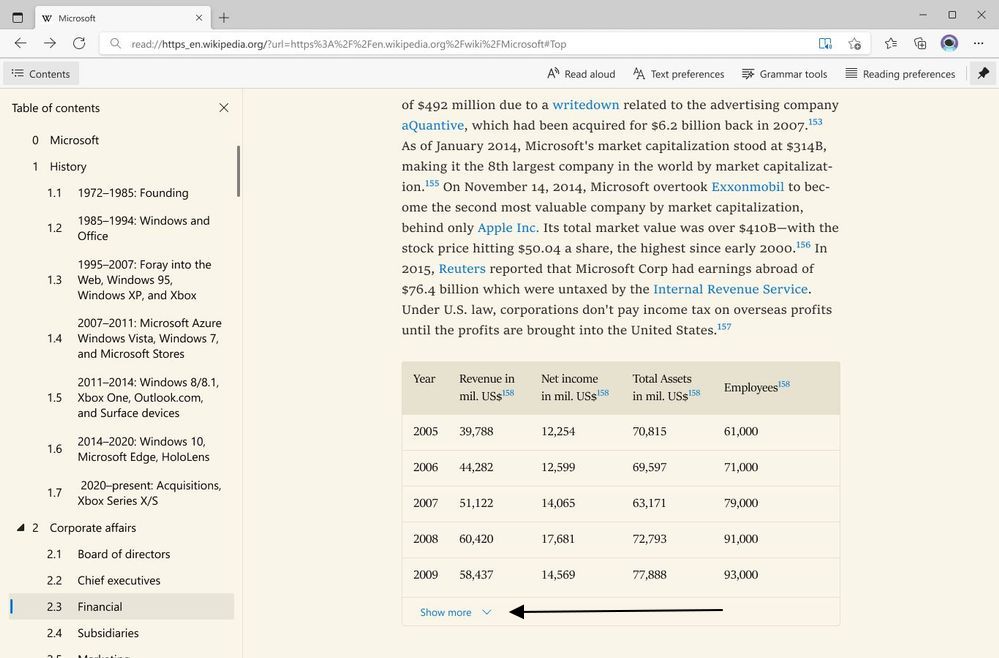The width and height of the screenshot is (999, 658).
Task: Open the Apple Inc. link
Action: tap(508, 227)
